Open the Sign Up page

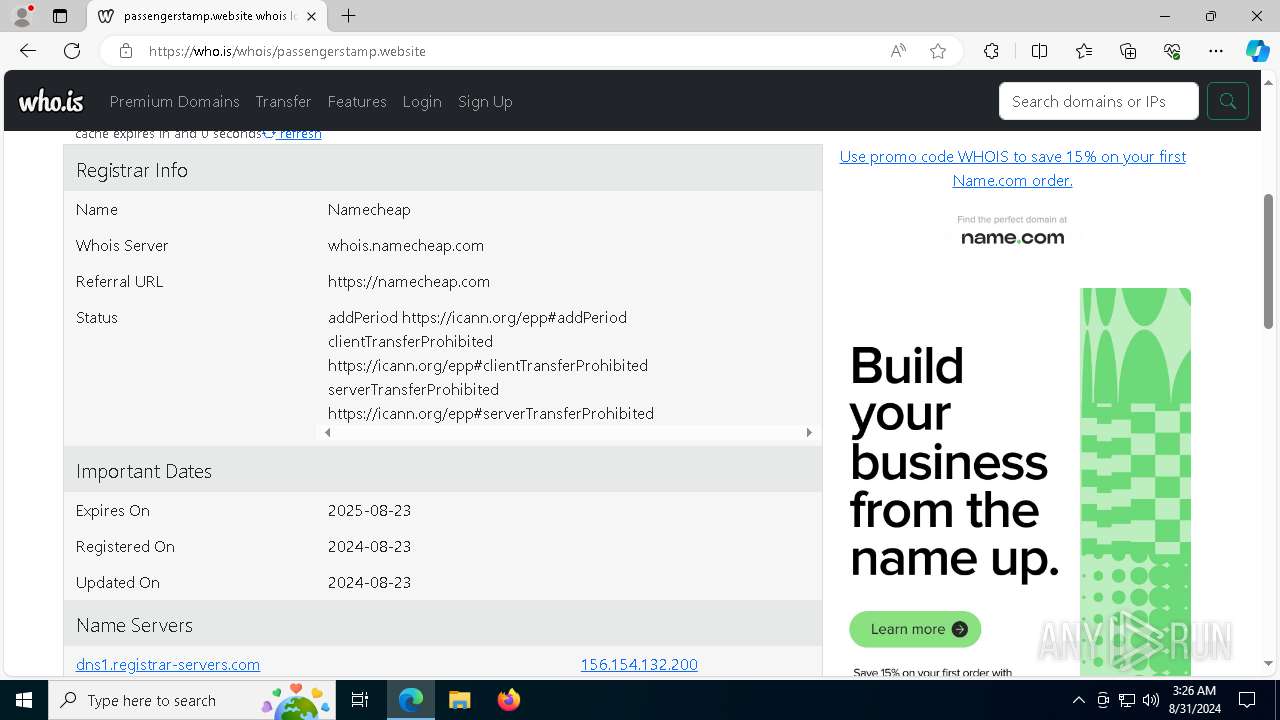(x=485, y=101)
